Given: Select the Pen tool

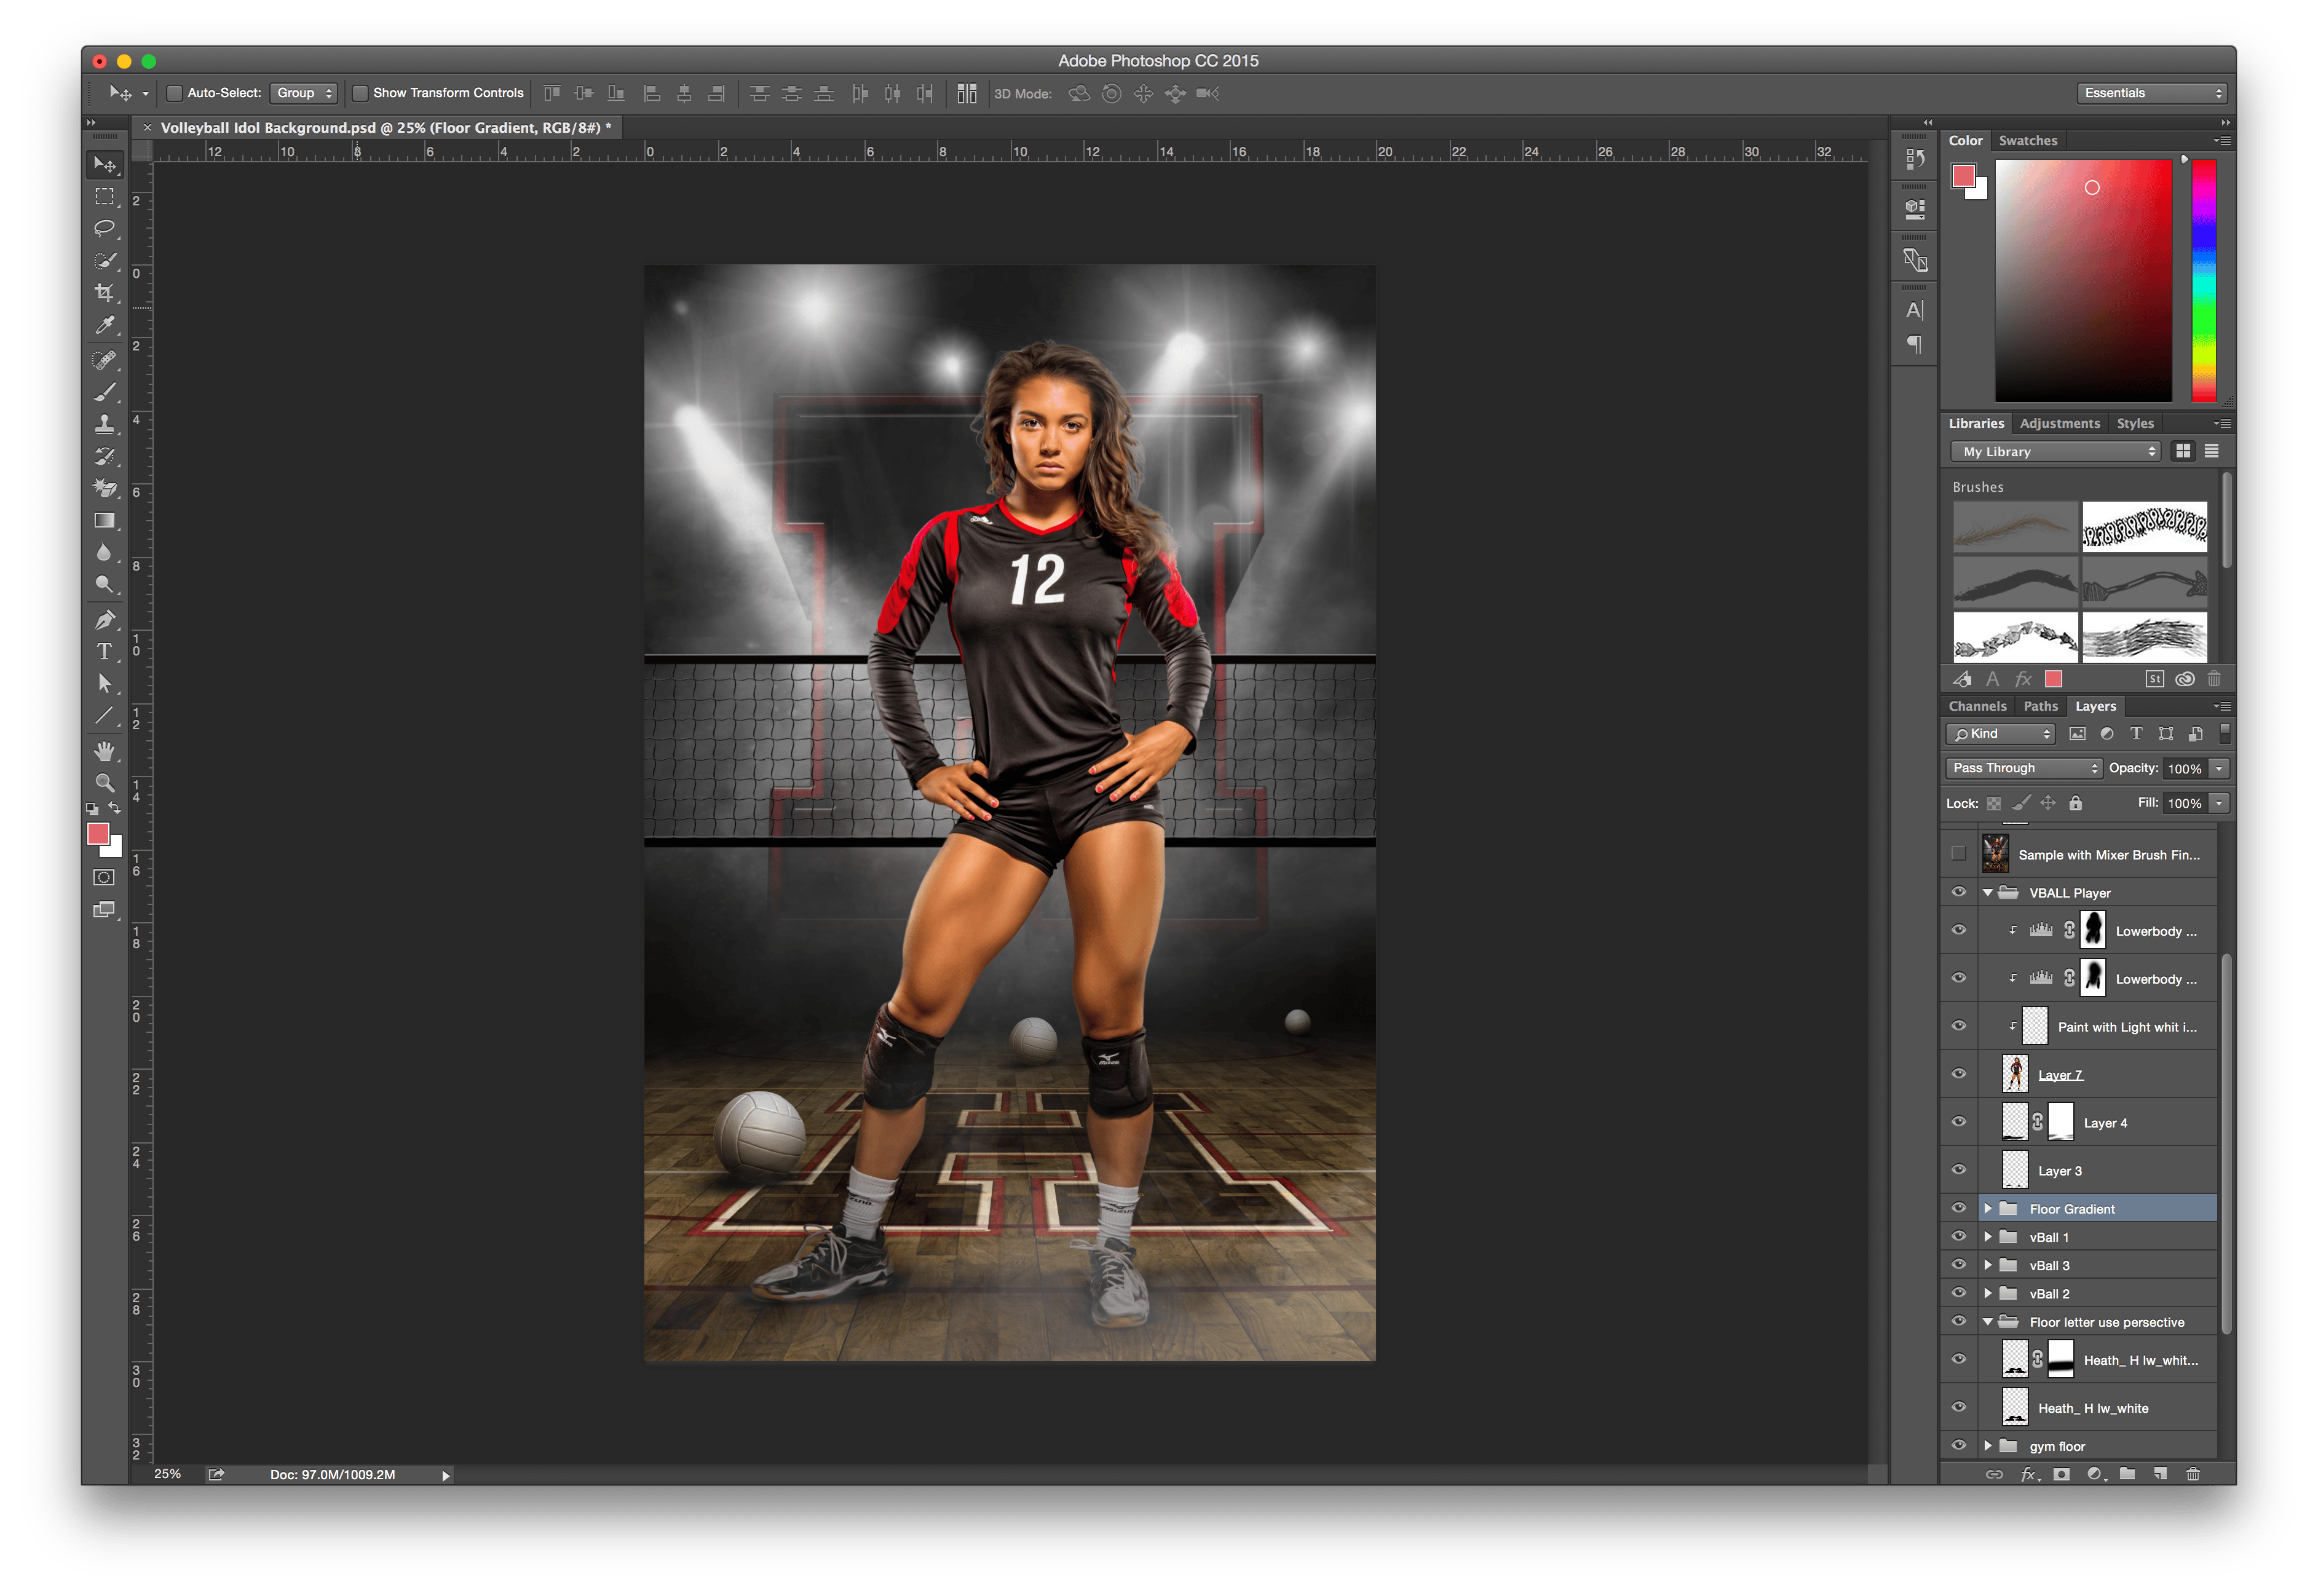Looking at the screenshot, I should [104, 620].
